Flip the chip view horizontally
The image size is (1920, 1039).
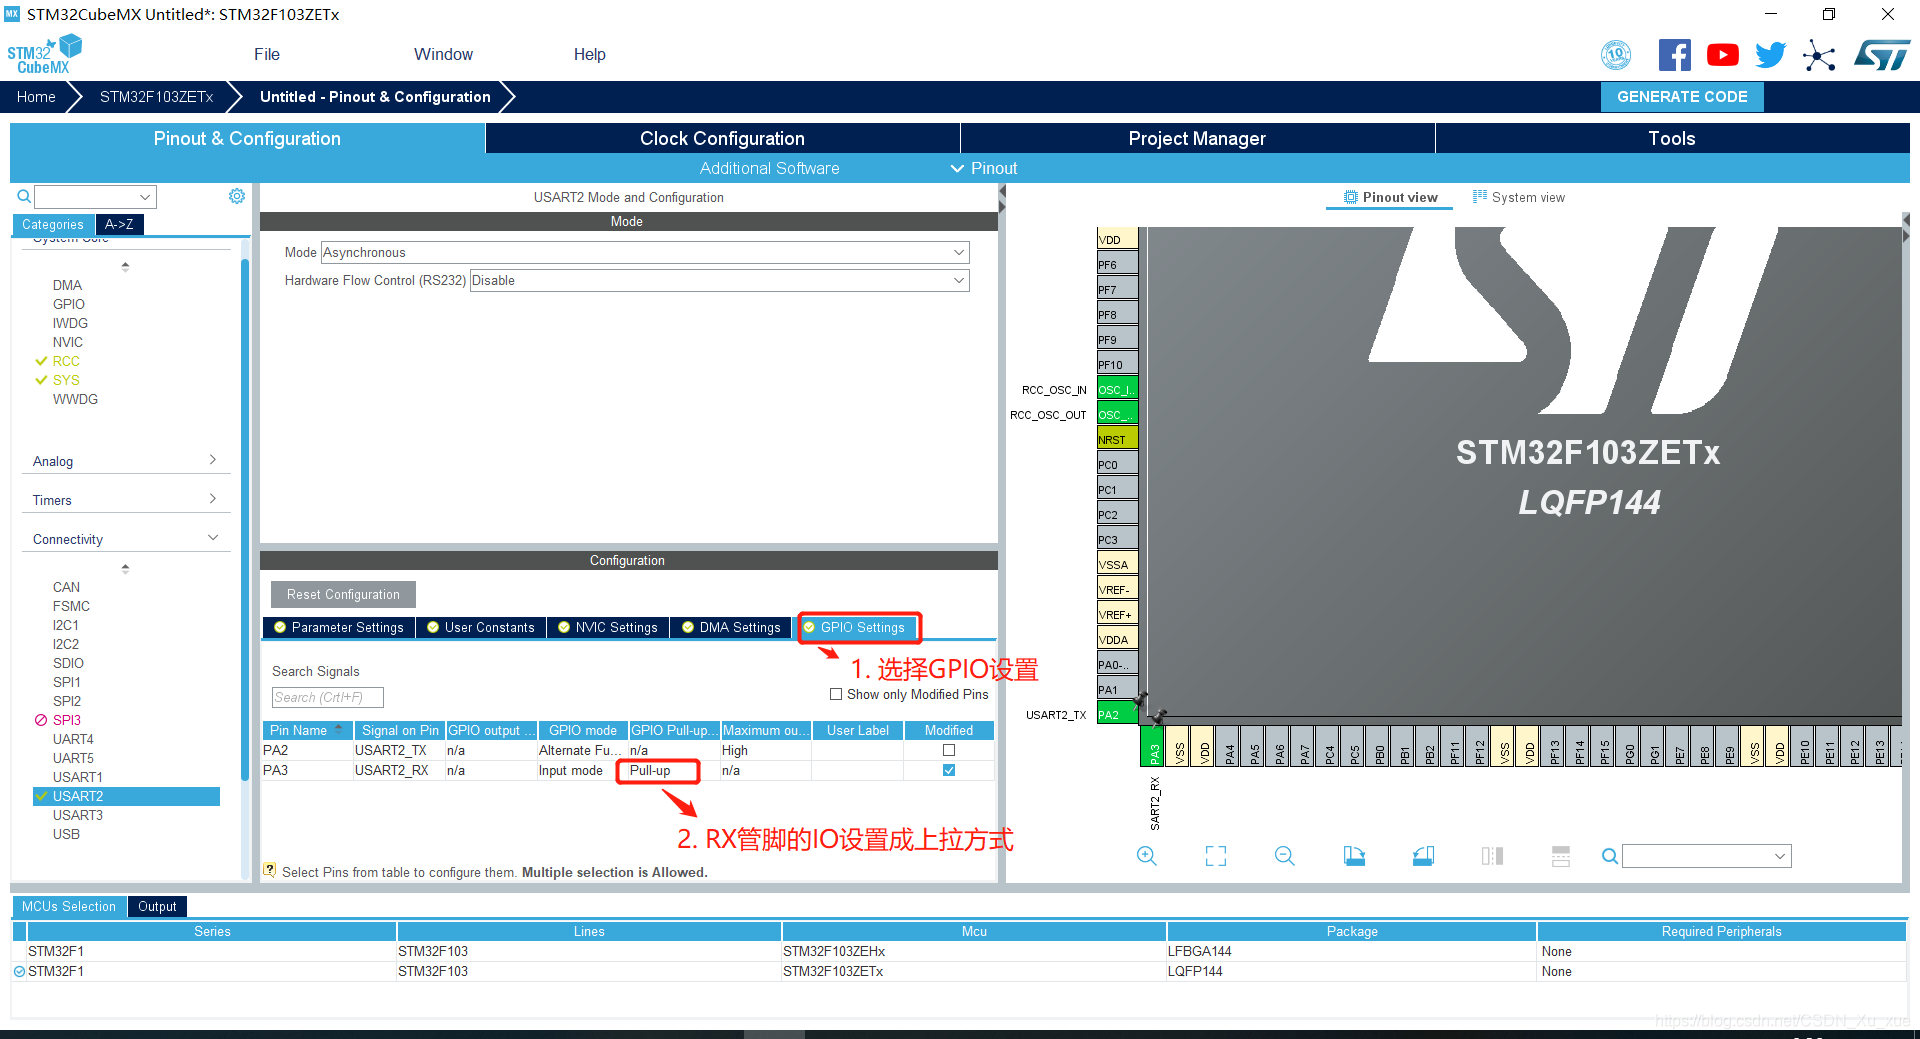pos(1492,856)
